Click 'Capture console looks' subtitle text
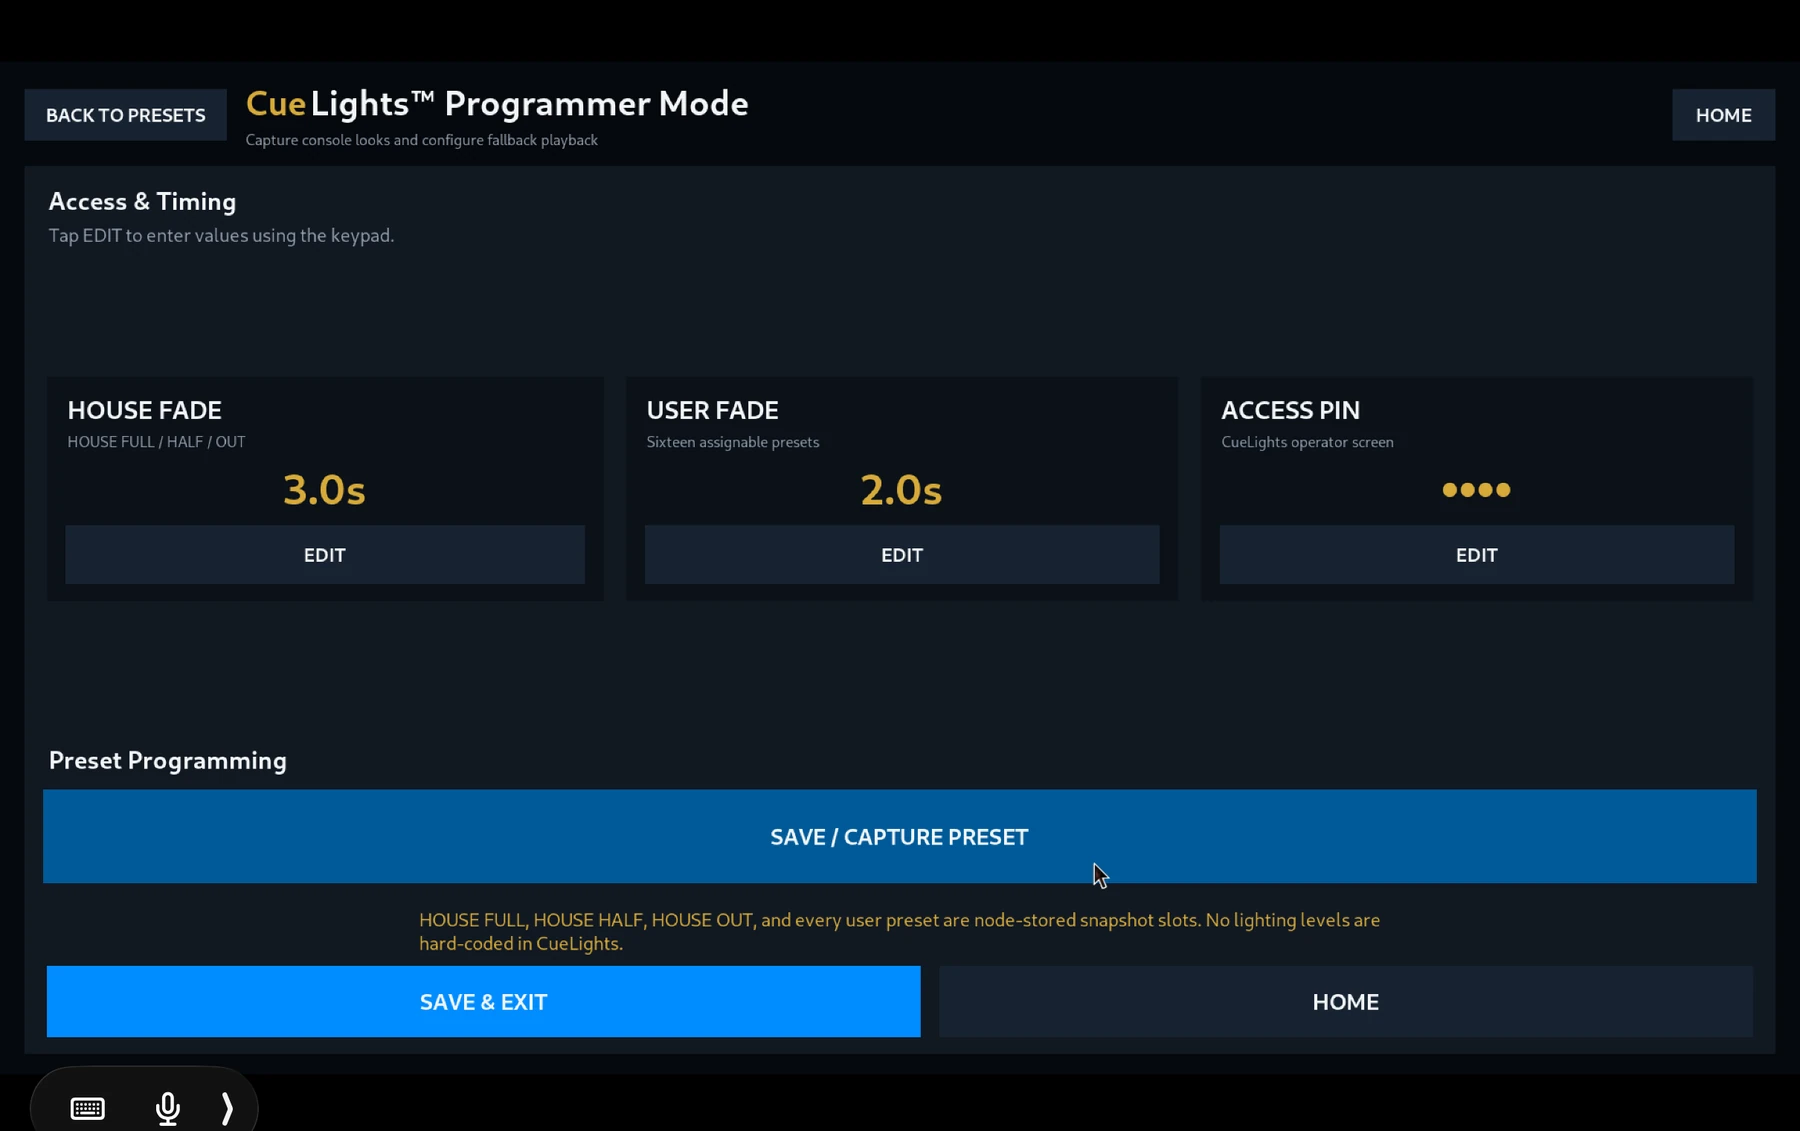Screen dimensions: 1800x1131 pyautogui.click(x=421, y=140)
